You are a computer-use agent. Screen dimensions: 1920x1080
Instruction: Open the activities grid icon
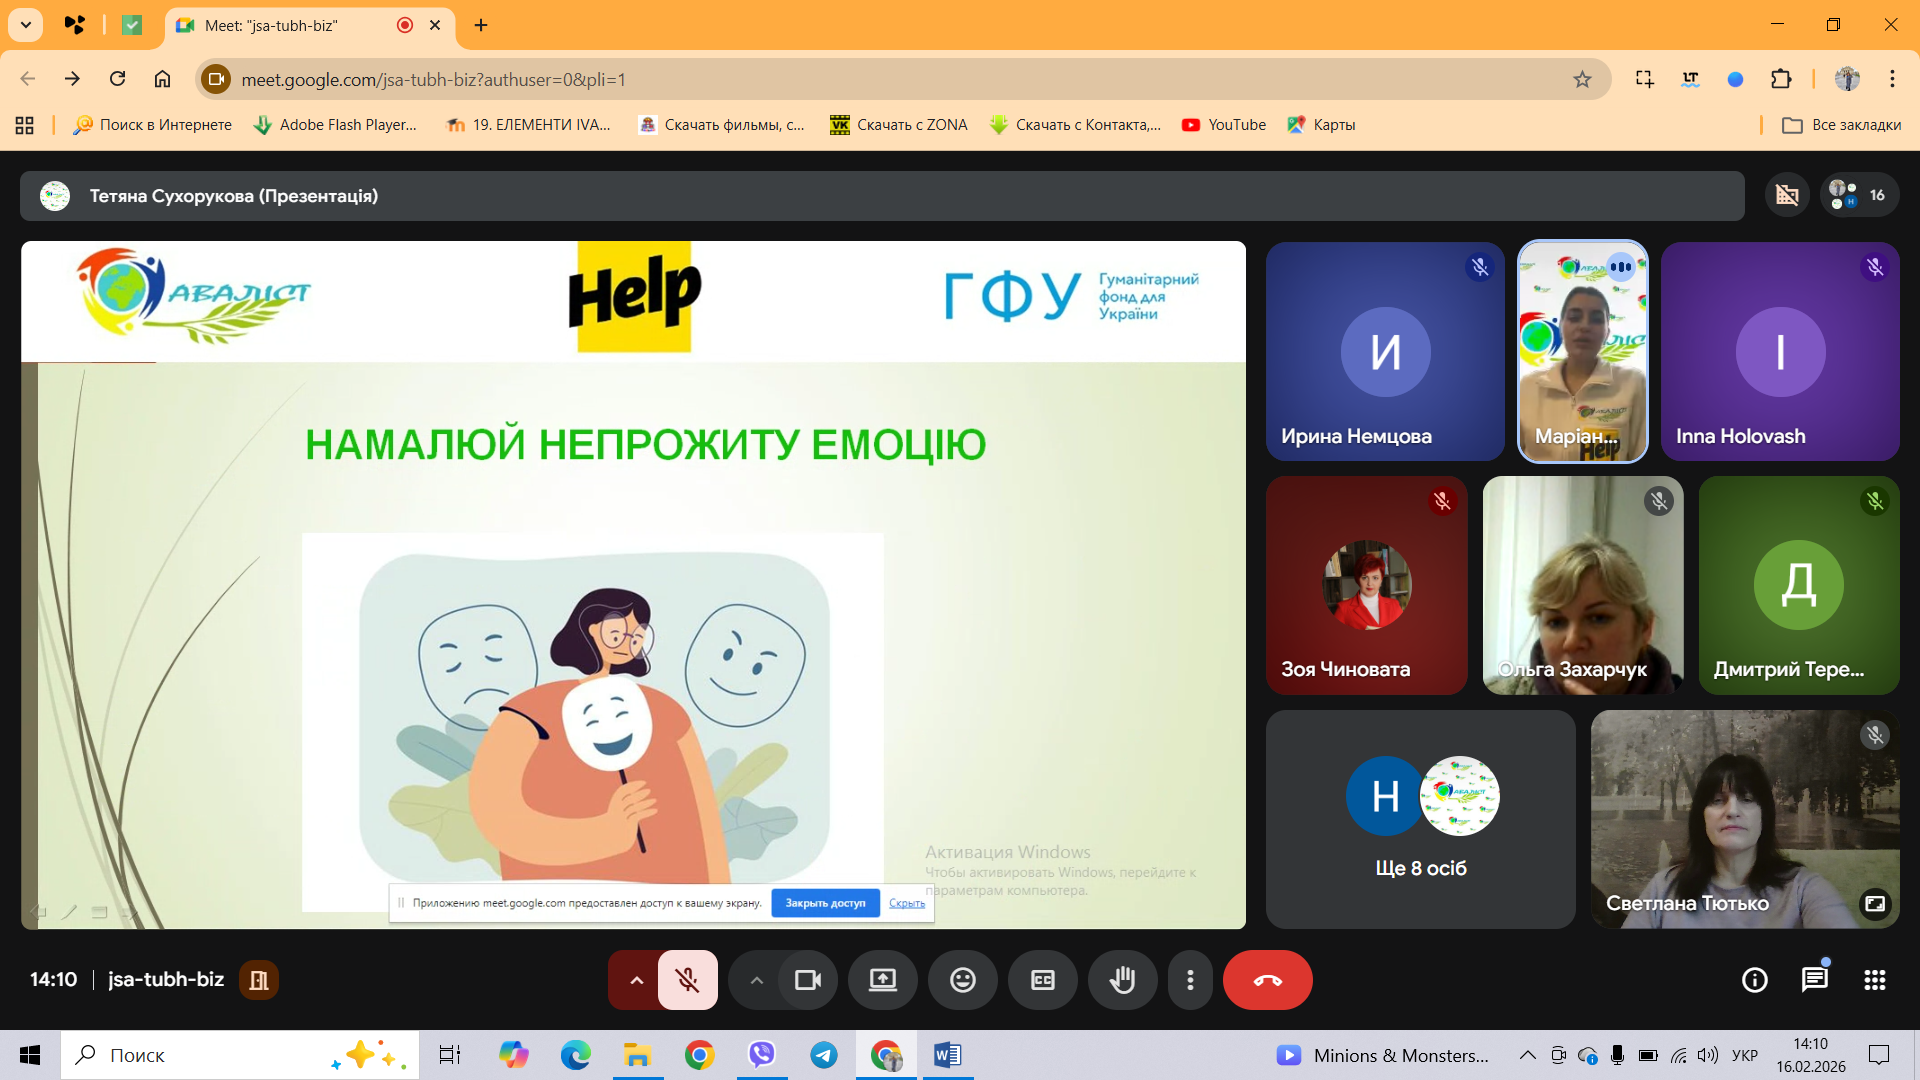(x=1874, y=980)
